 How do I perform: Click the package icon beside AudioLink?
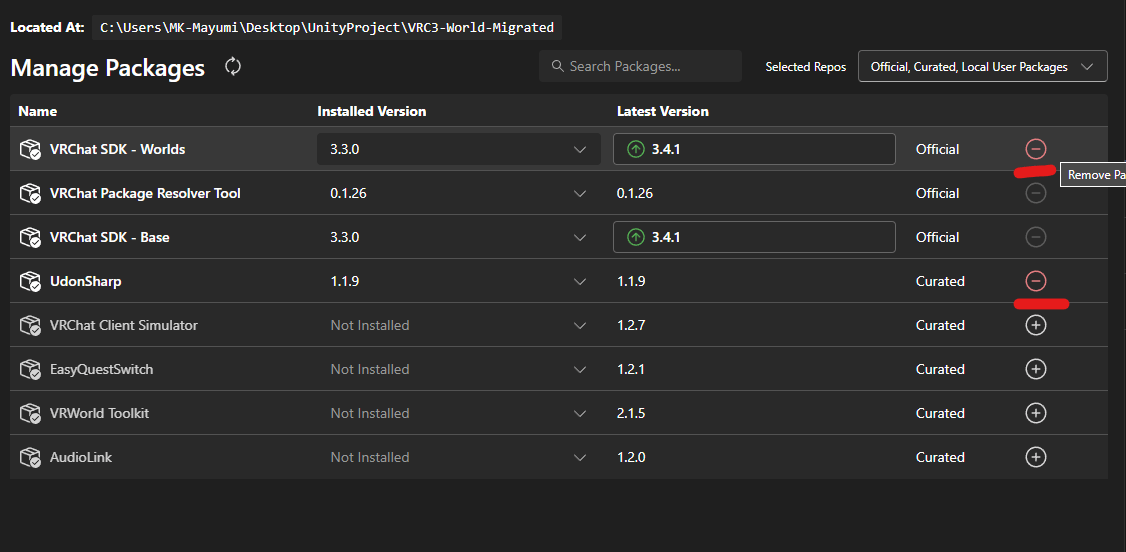point(29,457)
